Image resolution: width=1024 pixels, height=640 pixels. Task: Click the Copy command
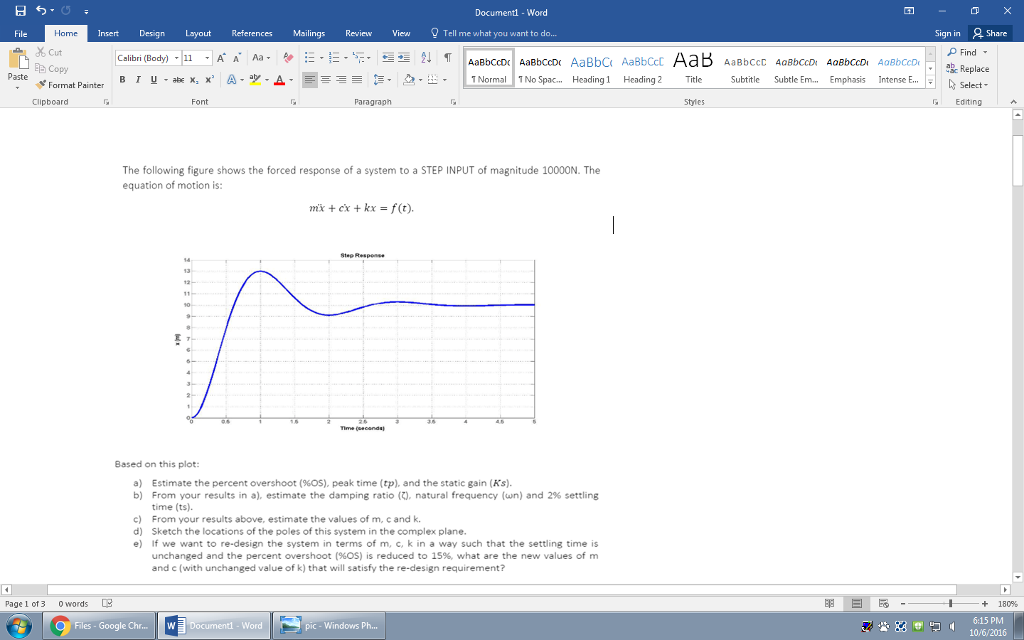[x=52, y=69]
